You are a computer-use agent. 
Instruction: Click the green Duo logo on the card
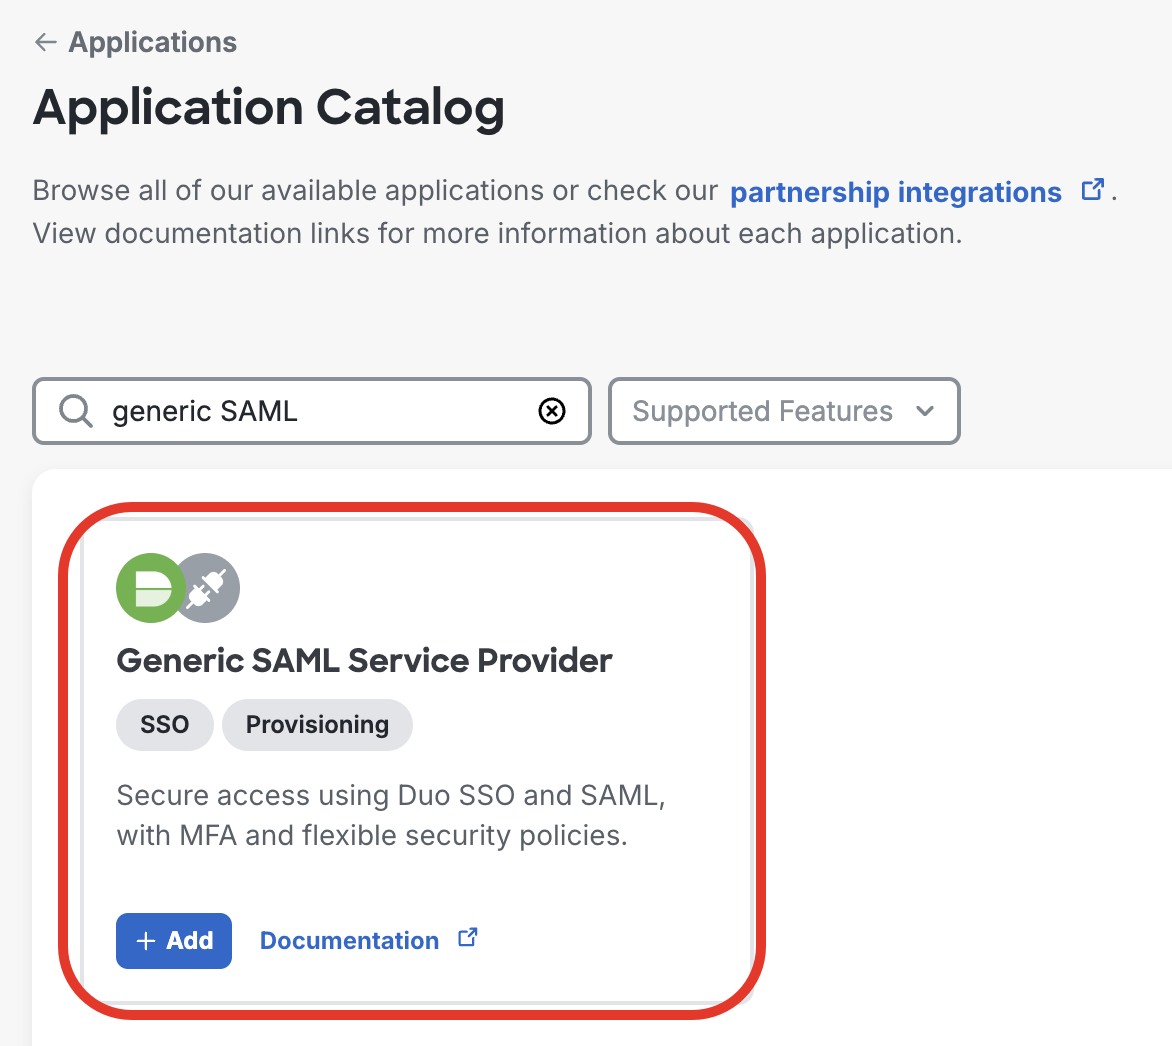click(x=150, y=588)
